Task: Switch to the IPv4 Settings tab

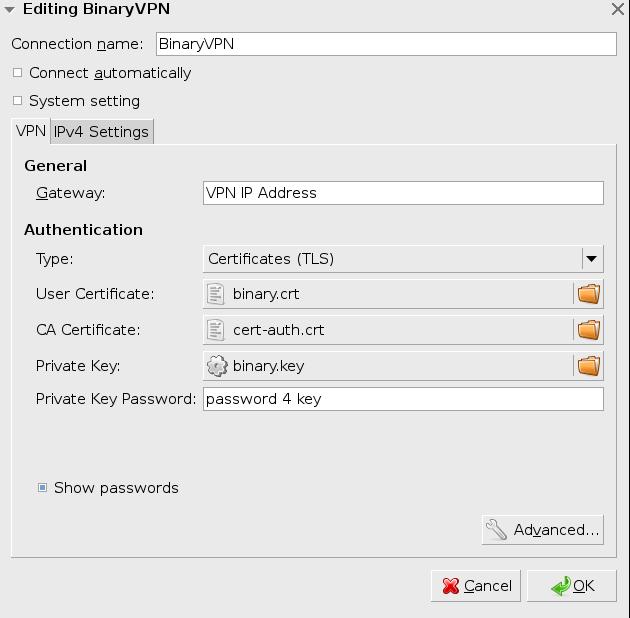Action: coord(101,132)
